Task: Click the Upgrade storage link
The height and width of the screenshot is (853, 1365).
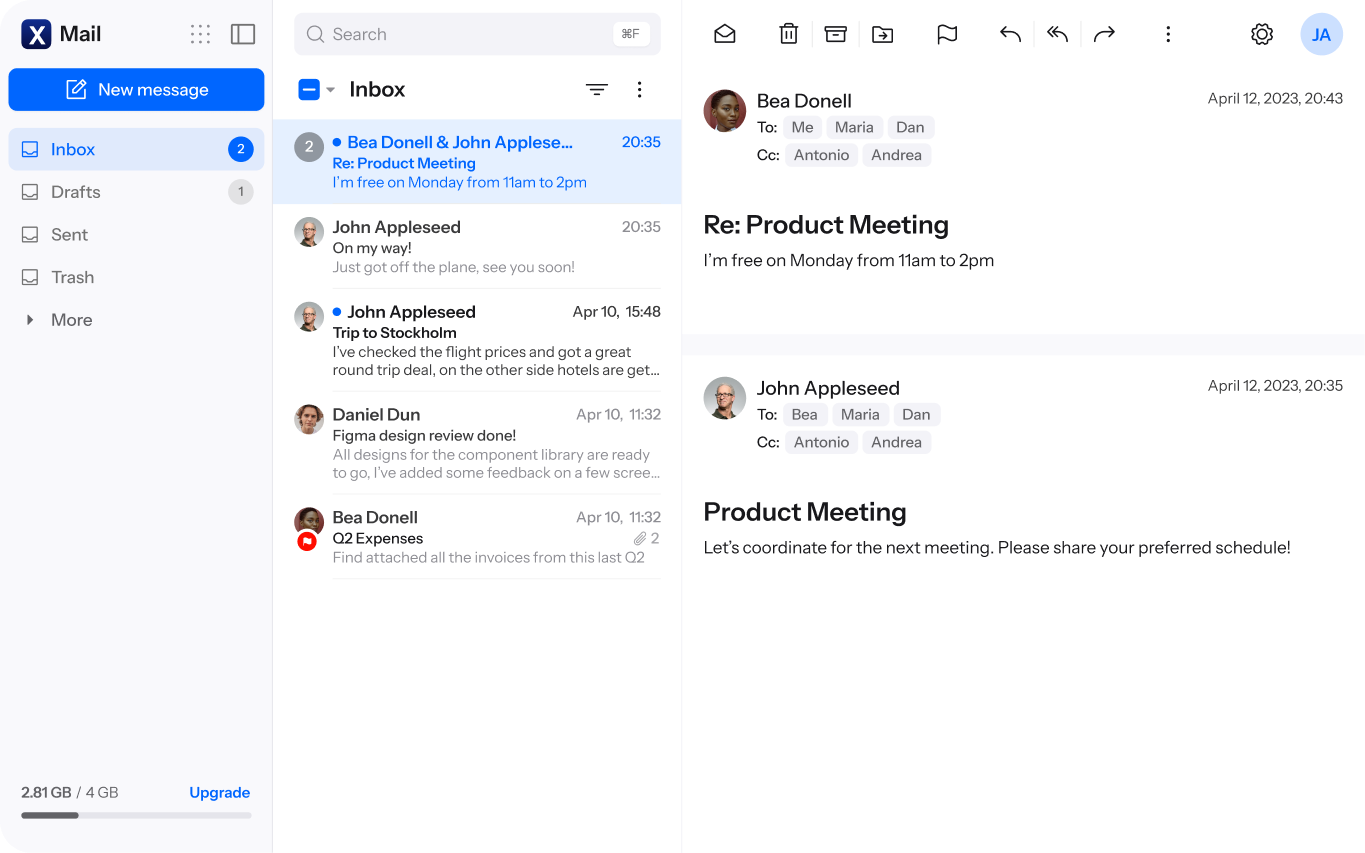Action: [220, 792]
